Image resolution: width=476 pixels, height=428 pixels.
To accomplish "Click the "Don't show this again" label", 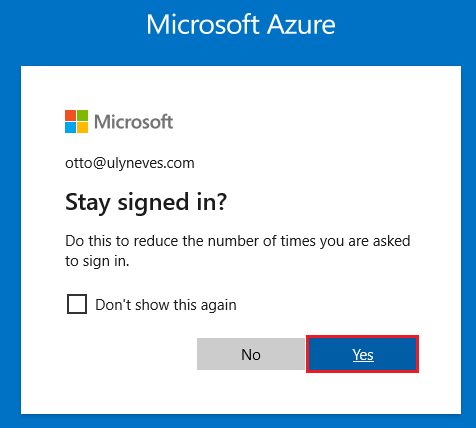I will click(x=166, y=305).
